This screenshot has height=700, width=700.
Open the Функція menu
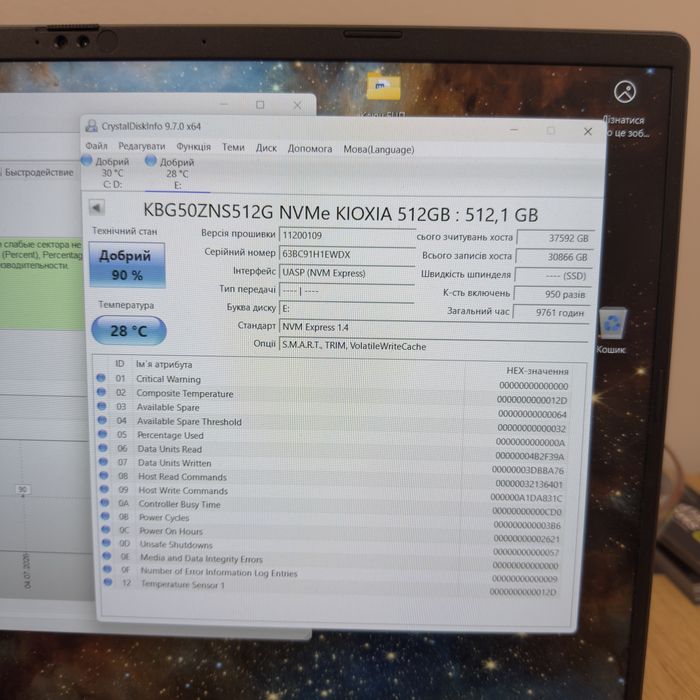(193, 147)
